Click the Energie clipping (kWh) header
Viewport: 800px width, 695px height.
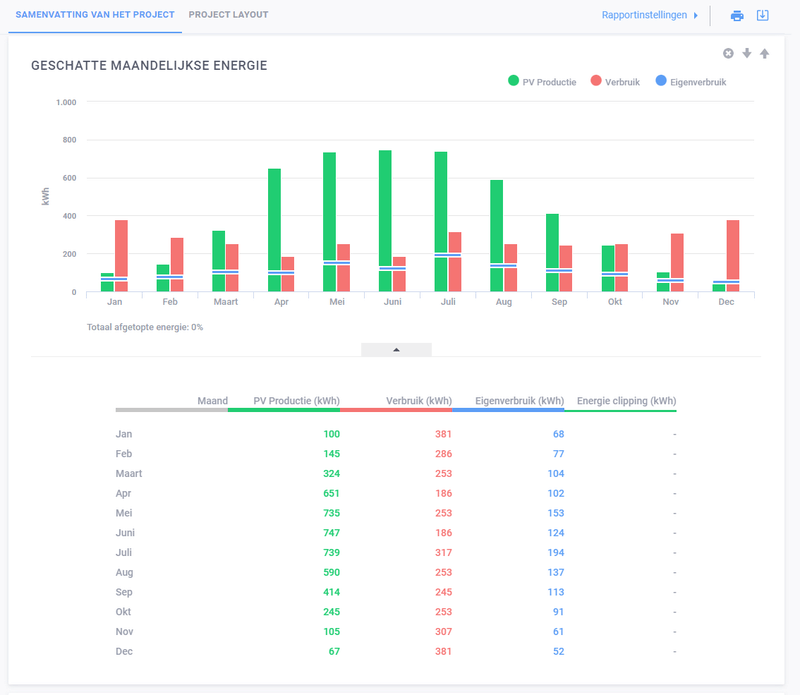click(626, 401)
